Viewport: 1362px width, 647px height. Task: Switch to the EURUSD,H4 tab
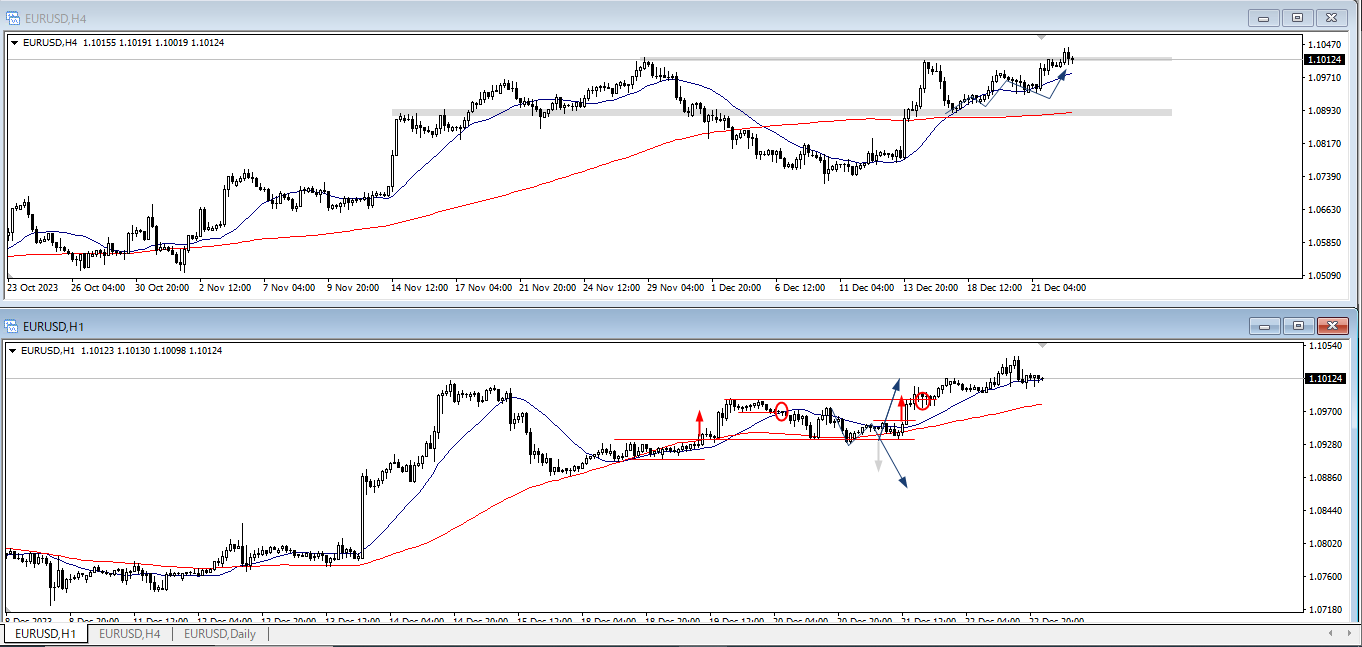(x=130, y=634)
